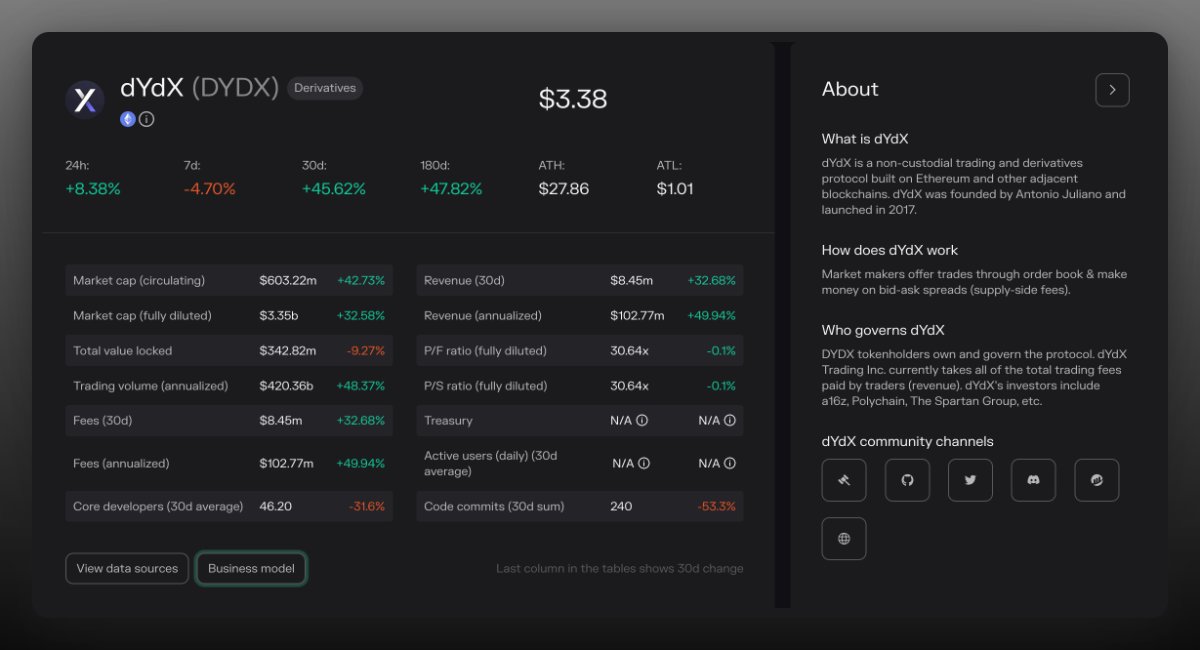
Task: Click the Last column shows 30d change note
Action: coord(620,568)
